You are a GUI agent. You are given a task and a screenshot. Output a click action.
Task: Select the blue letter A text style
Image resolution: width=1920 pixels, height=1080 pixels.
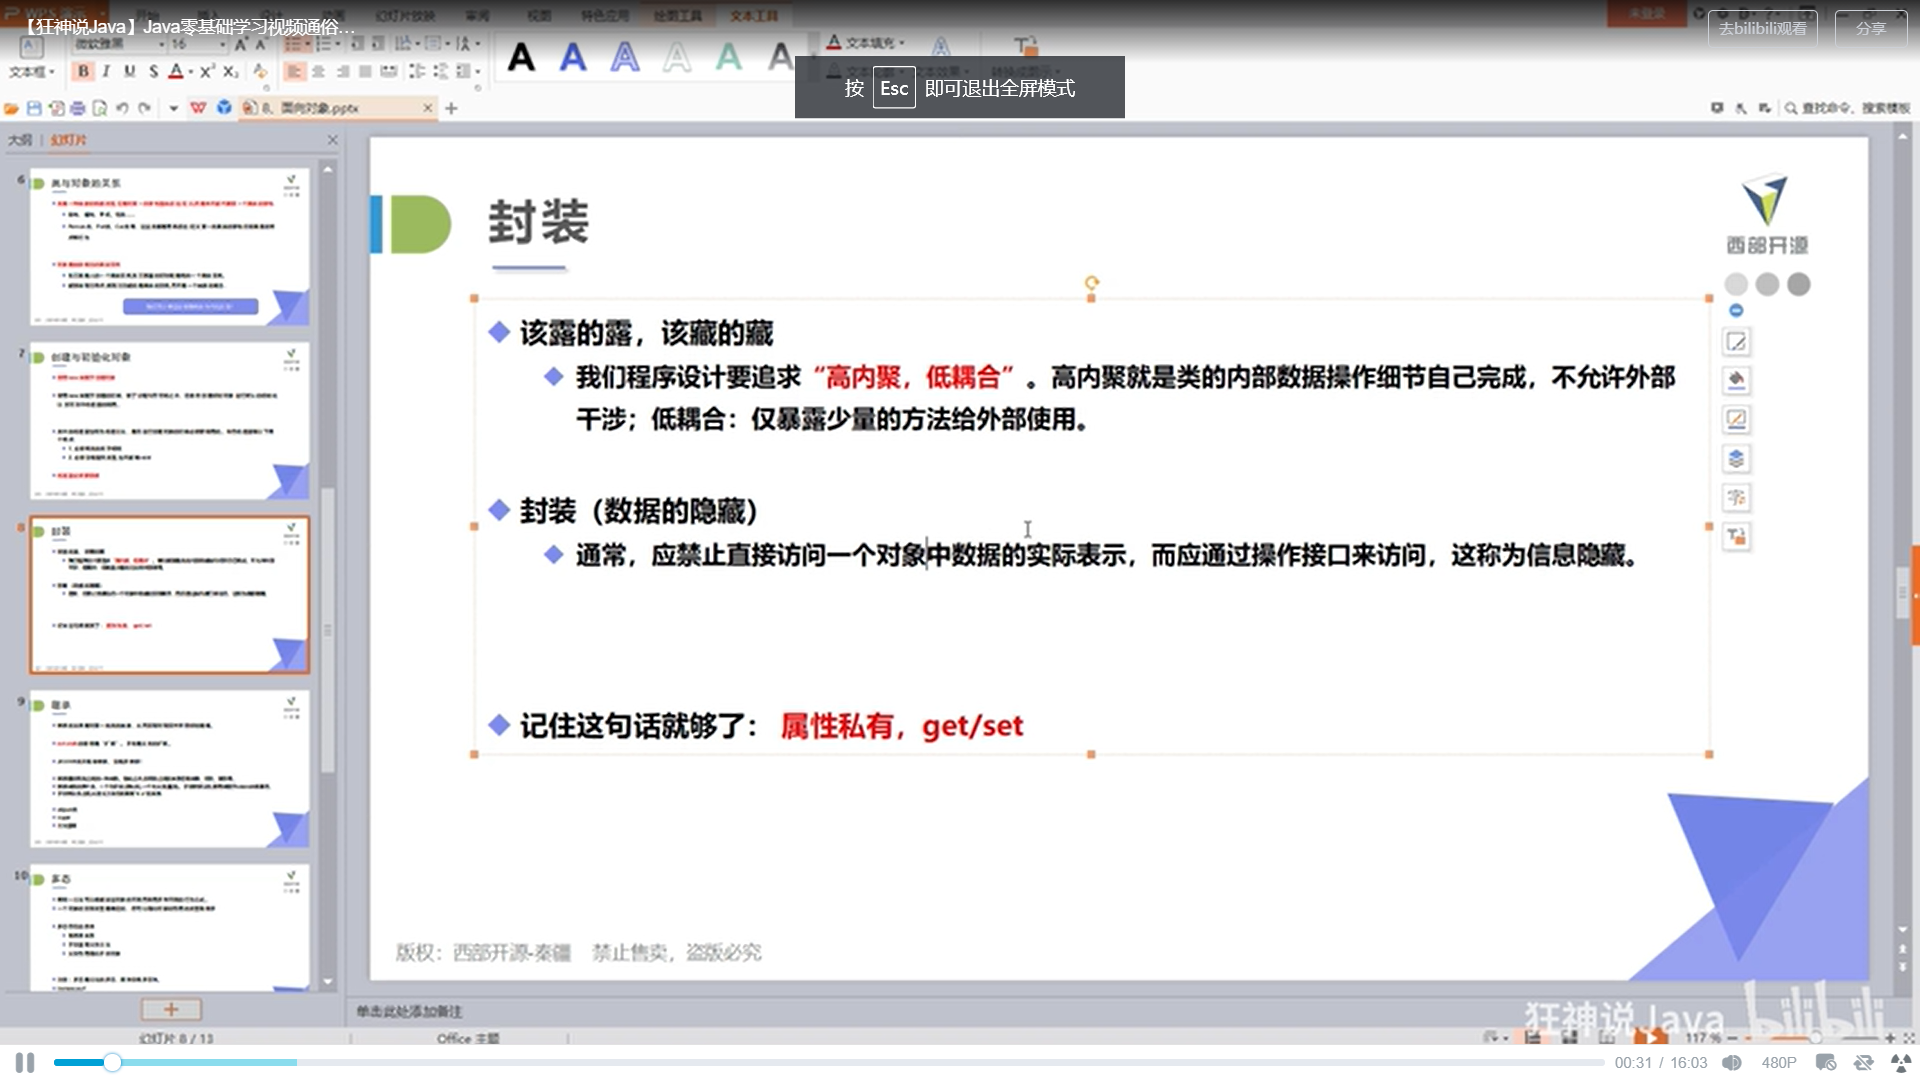coord(573,57)
